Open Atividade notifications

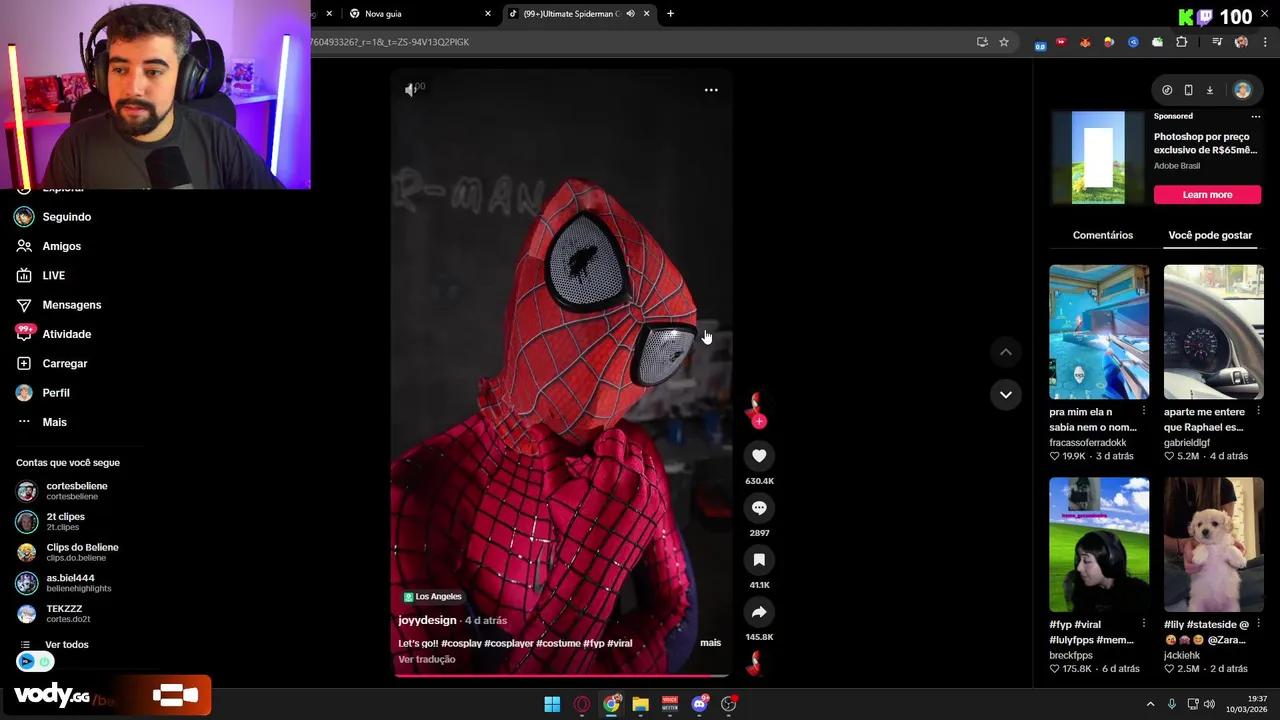54,334
